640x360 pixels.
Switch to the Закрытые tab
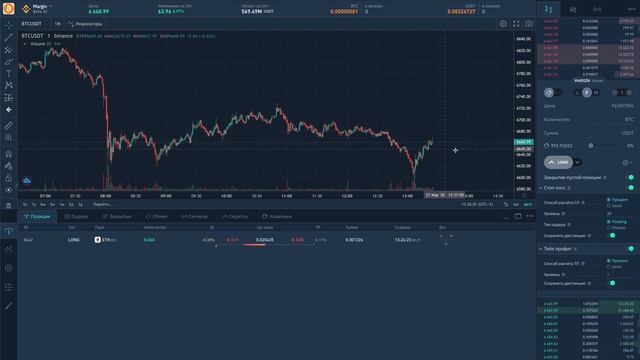point(117,216)
